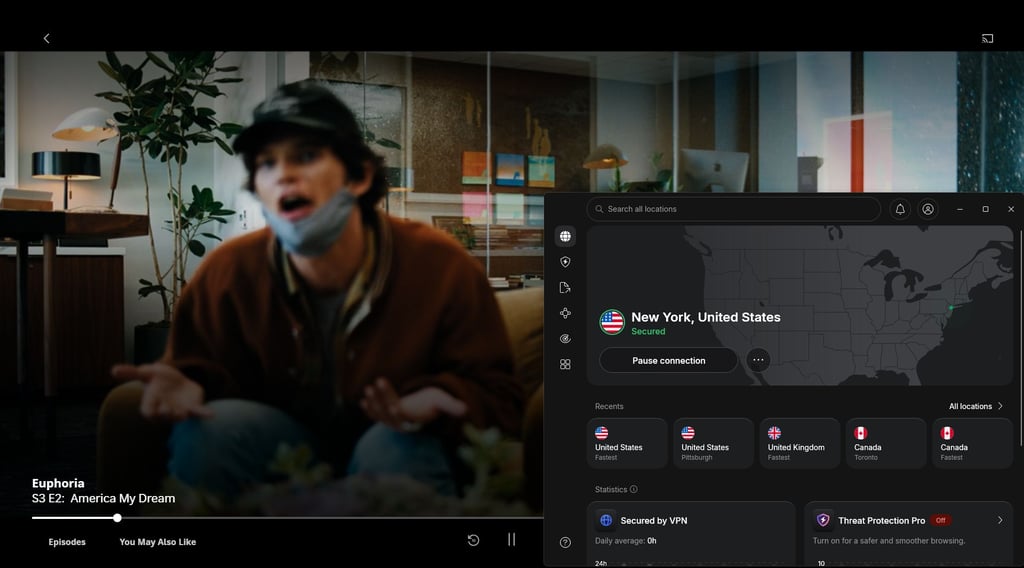Connect to United States Fastest recent
The image size is (1024, 568).
click(627, 443)
